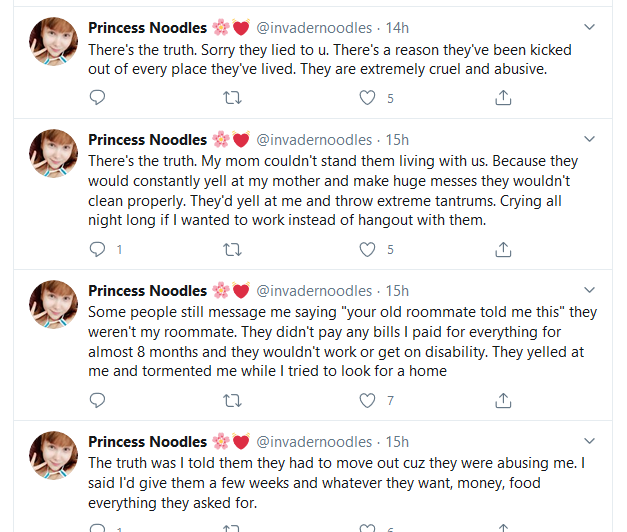The image size is (627, 532).
Task: Share the 14h tweet
Action: pos(504,98)
